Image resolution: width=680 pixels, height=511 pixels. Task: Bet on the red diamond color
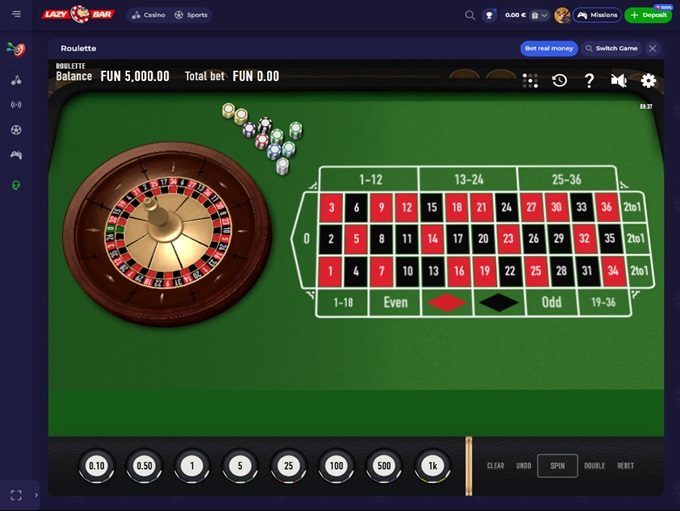pos(447,302)
